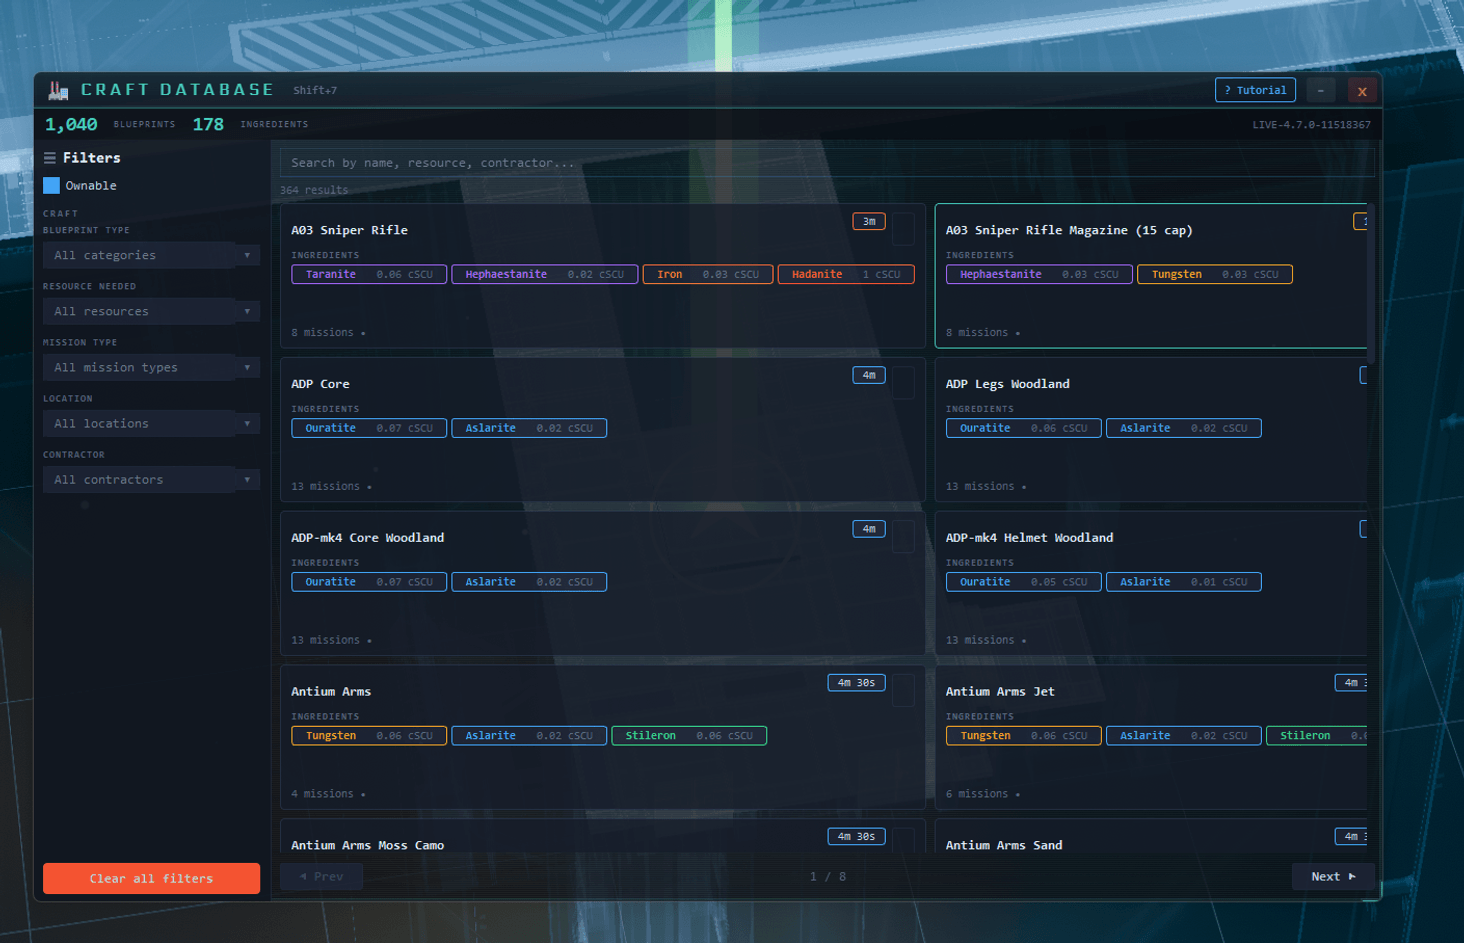The width and height of the screenshot is (1464, 943).
Task: Expand the All resources dropdown
Action: [x=151, y=312]
